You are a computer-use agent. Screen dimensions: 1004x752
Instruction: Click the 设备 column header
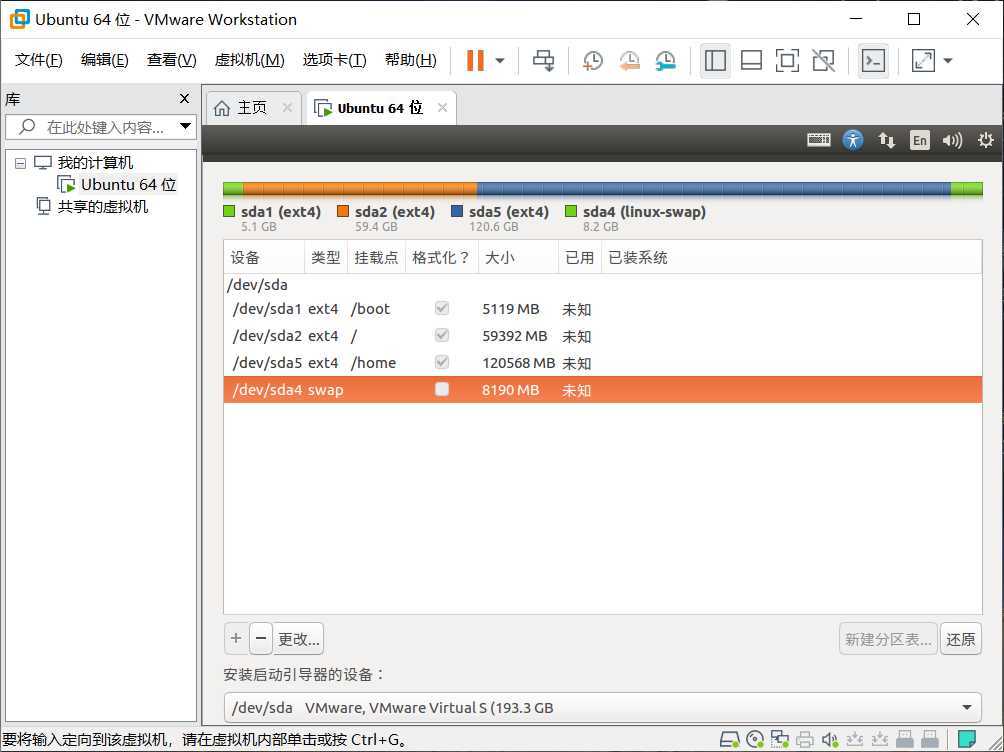[x=264, y=257]
